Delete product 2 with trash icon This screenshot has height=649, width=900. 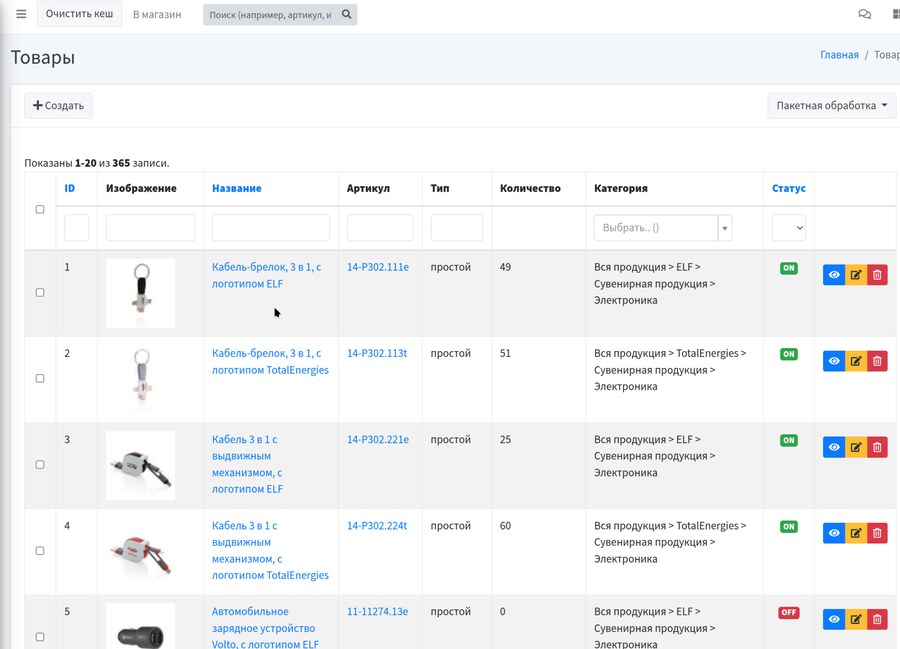click(877, 361)
